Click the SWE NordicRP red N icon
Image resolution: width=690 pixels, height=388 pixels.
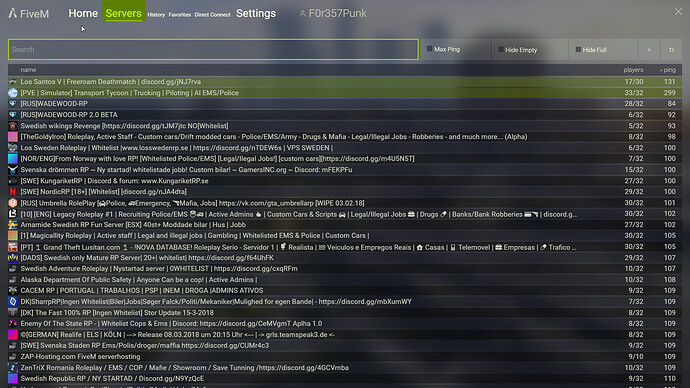click(13, 192)
